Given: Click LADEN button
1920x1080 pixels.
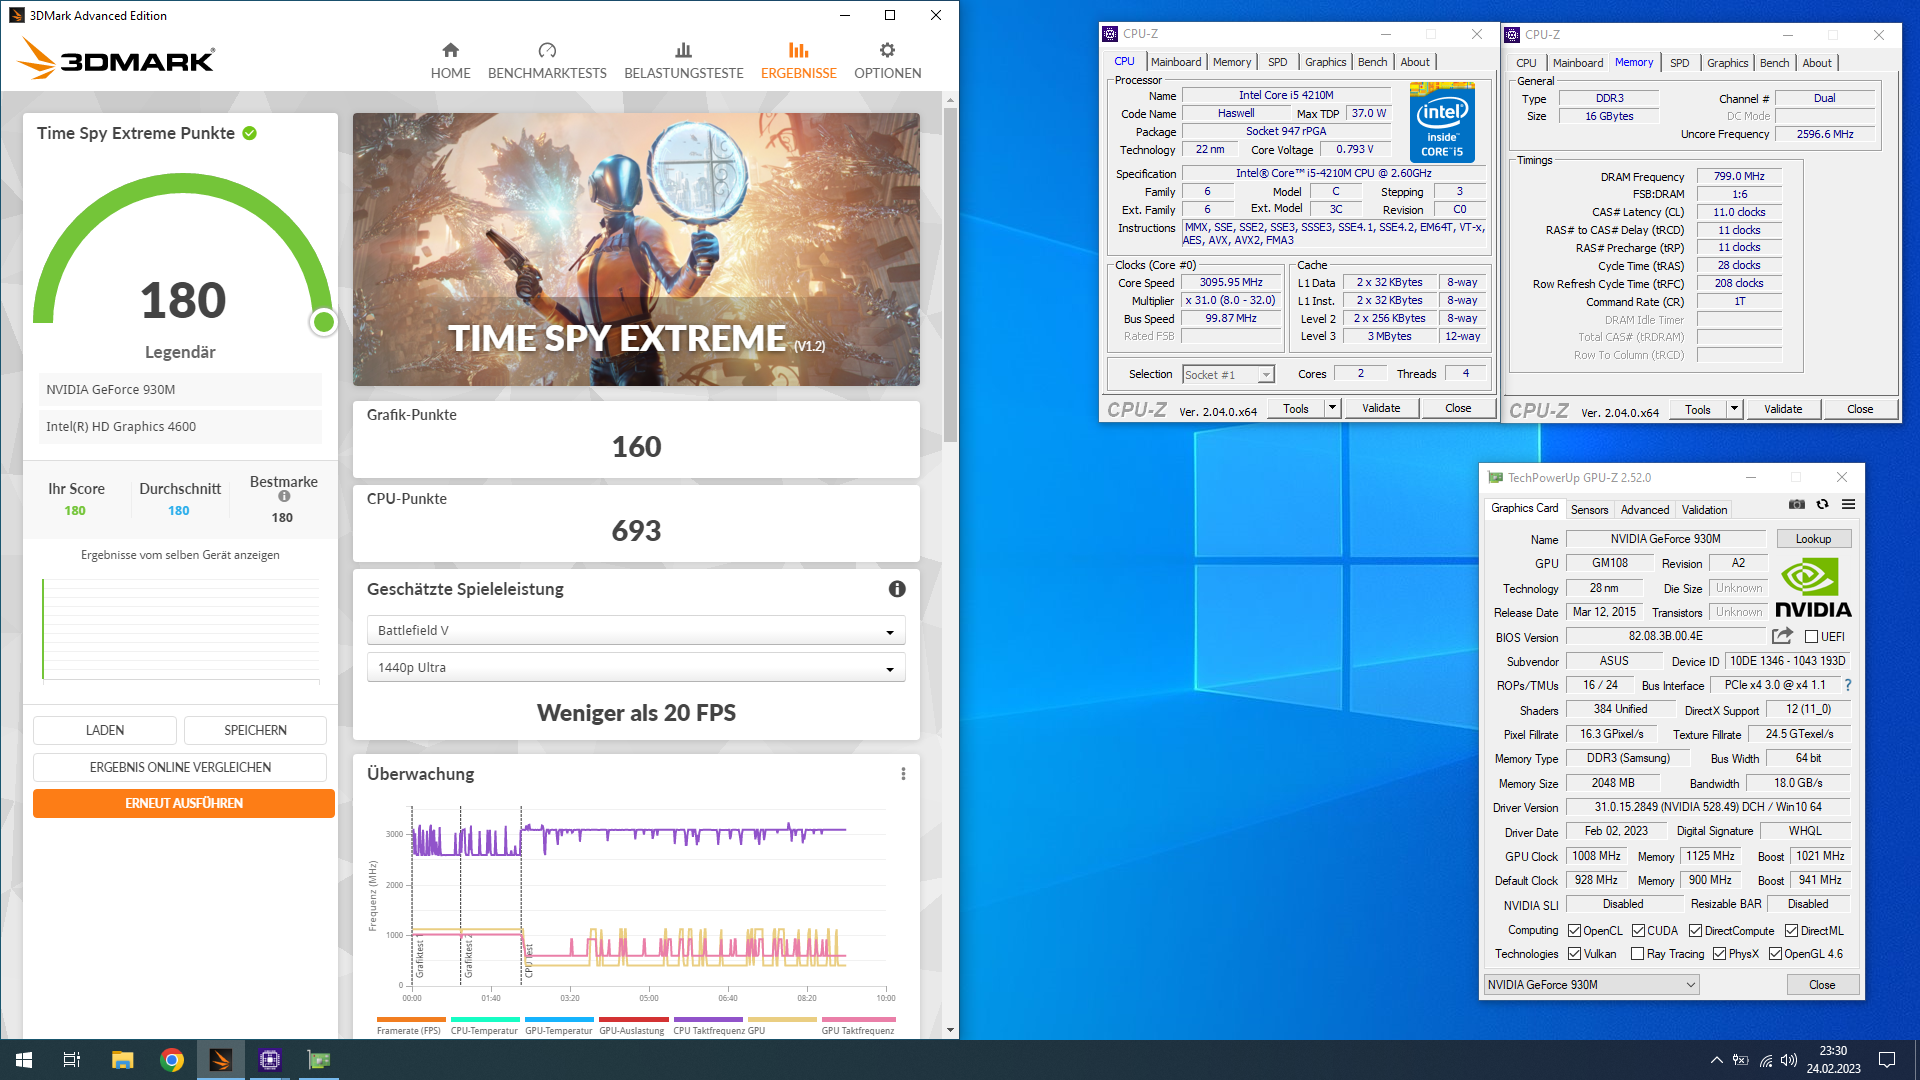Looking at the screenshot, I should coord(105,731).
